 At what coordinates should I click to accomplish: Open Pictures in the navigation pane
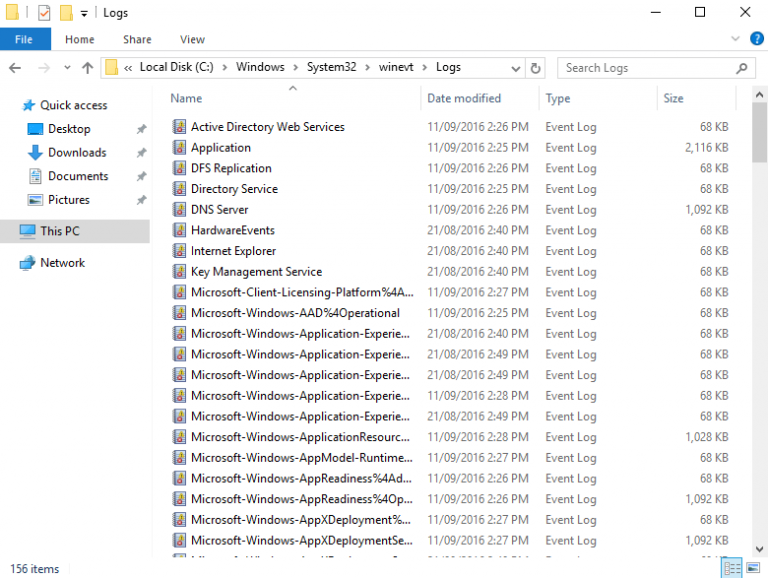tap(59, 199)
